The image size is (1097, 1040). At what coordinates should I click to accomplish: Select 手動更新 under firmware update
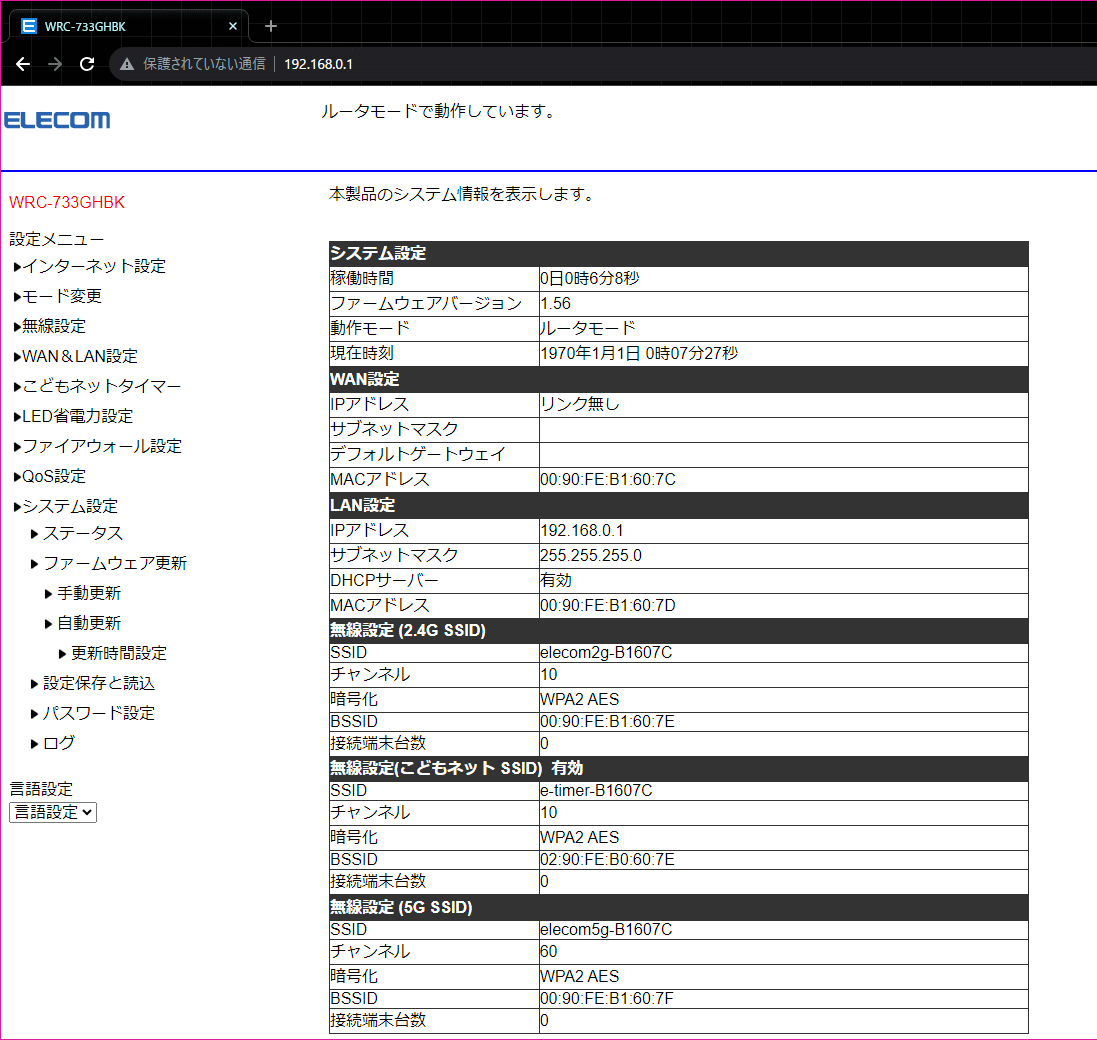(88, 593)
